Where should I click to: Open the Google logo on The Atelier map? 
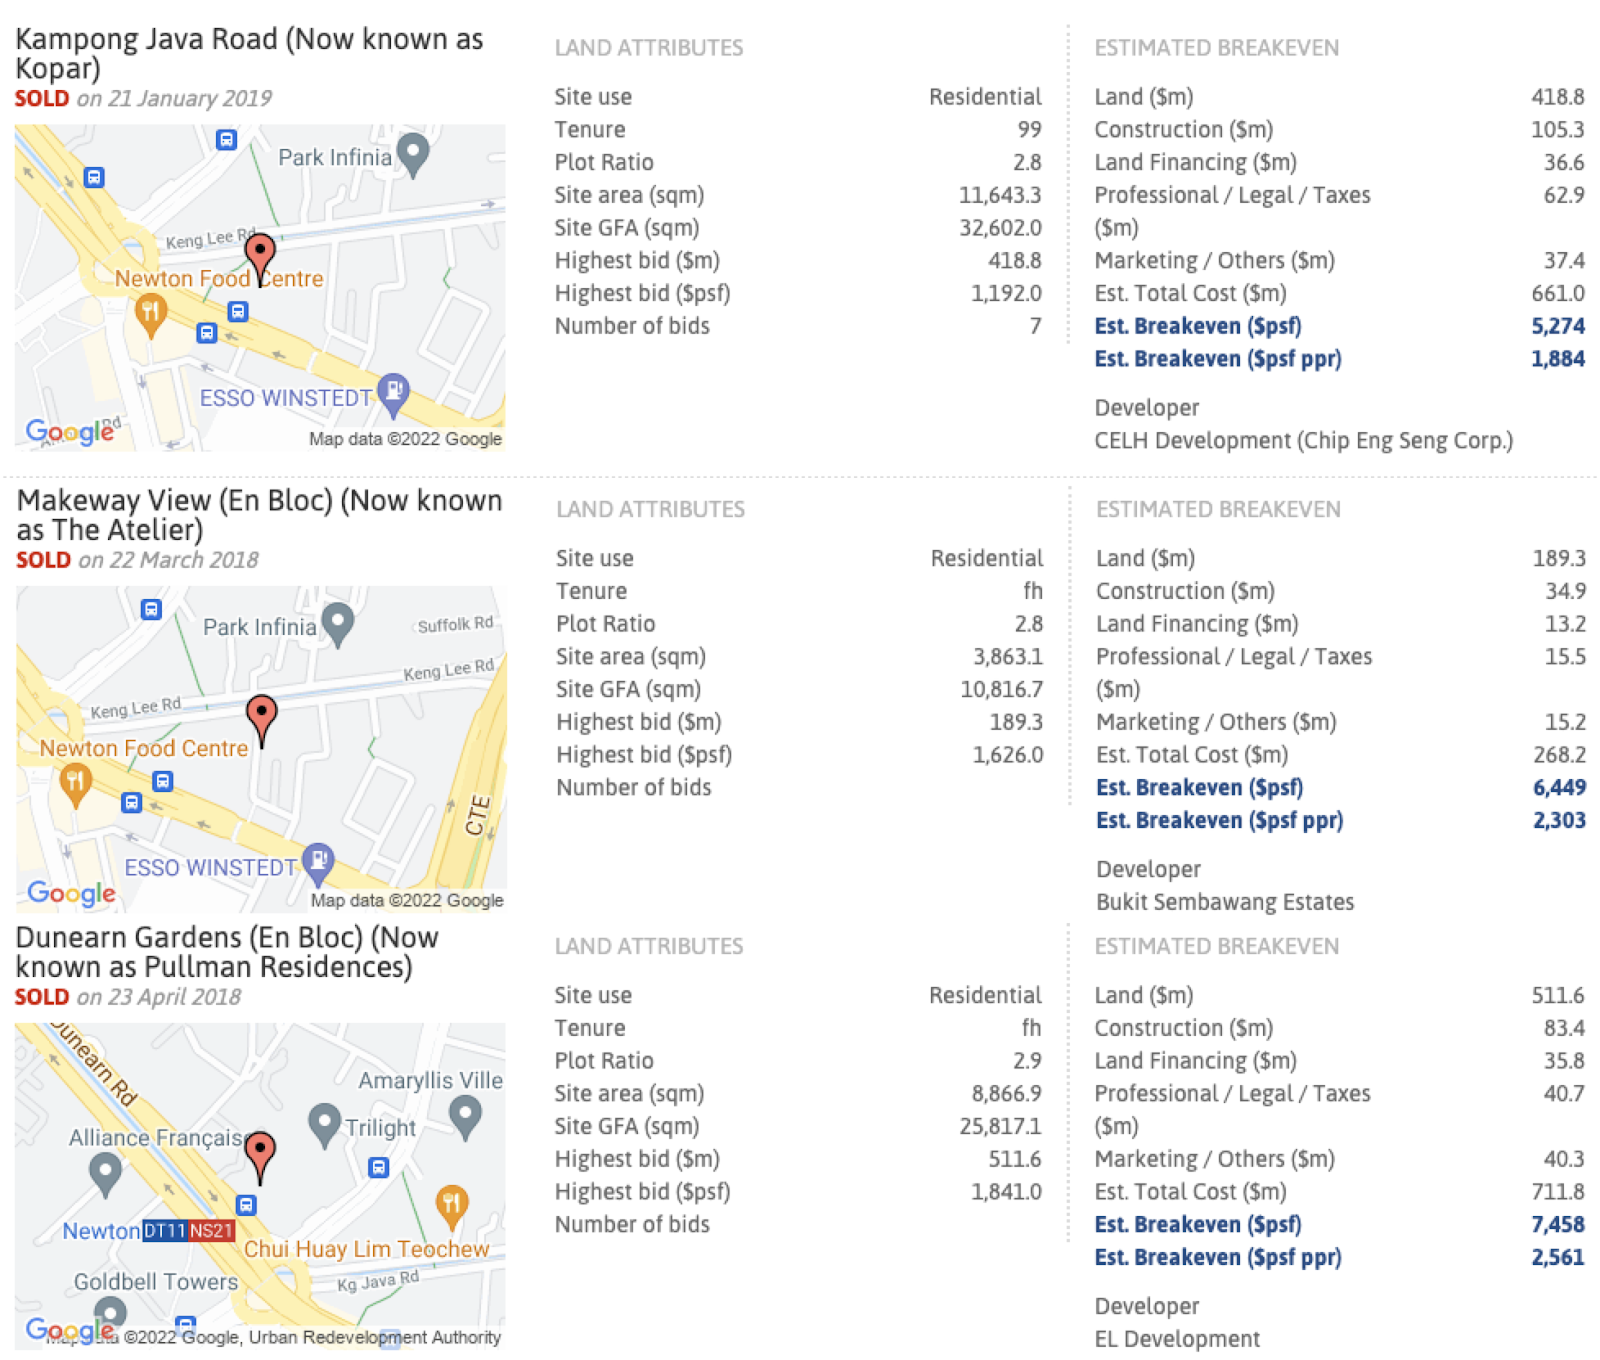tap(71, 893)
